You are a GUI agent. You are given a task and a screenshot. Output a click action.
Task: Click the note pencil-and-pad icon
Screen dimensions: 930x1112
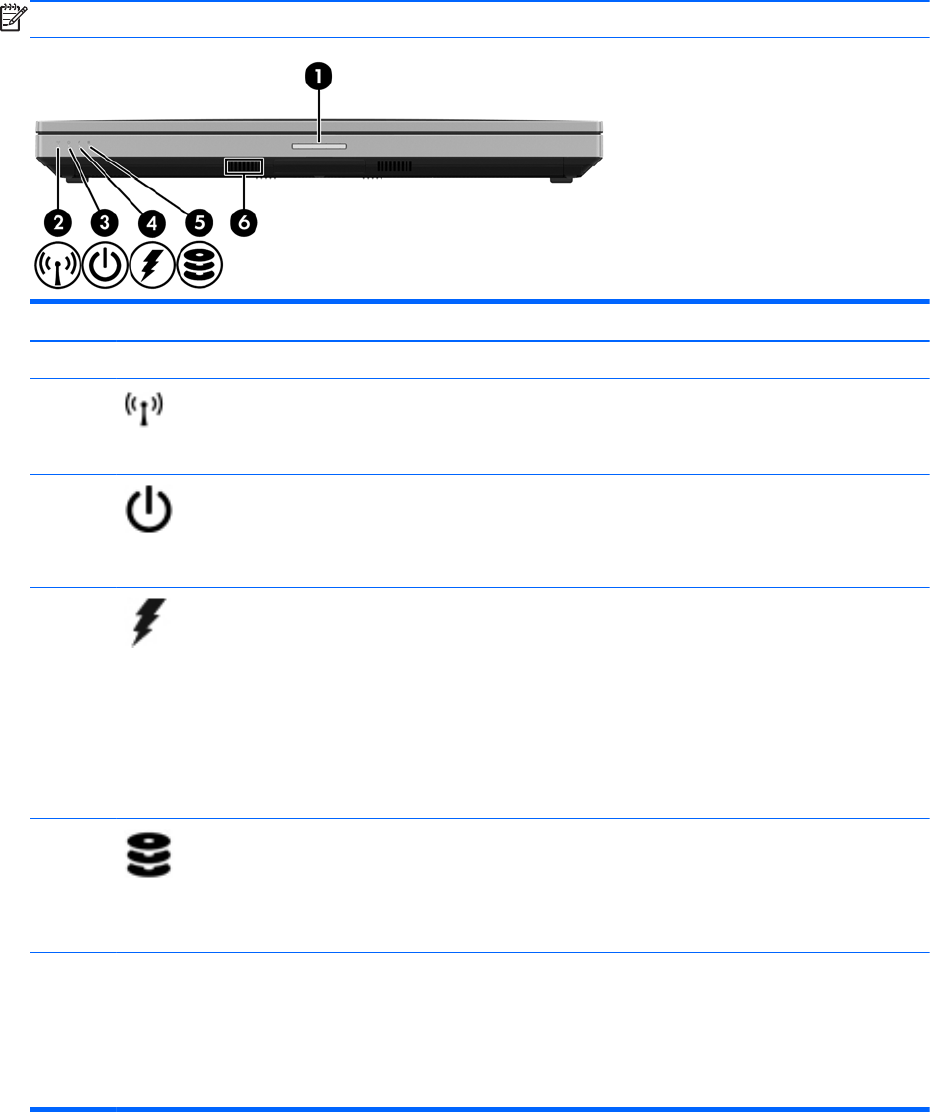[x=13, y=18]
